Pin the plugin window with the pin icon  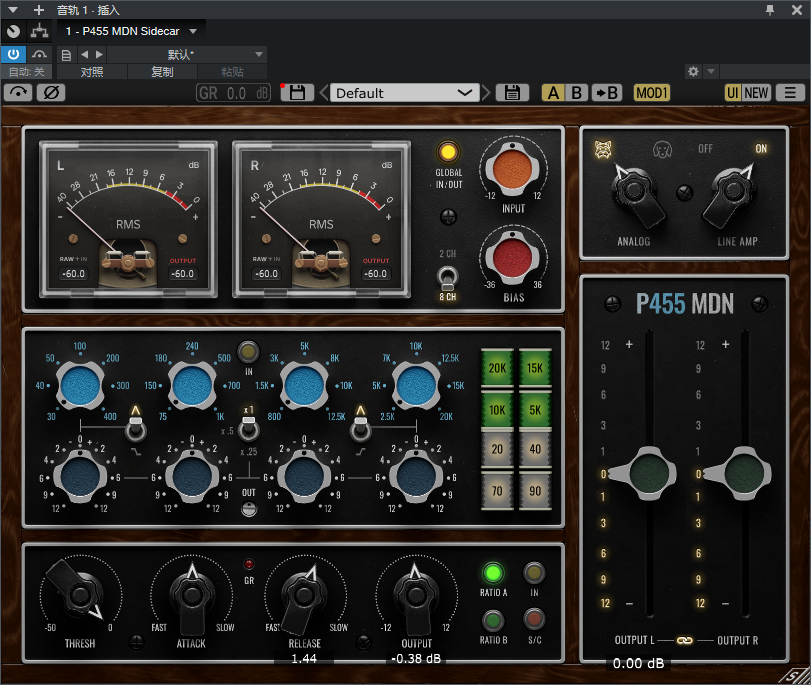[x=770, y=10]
